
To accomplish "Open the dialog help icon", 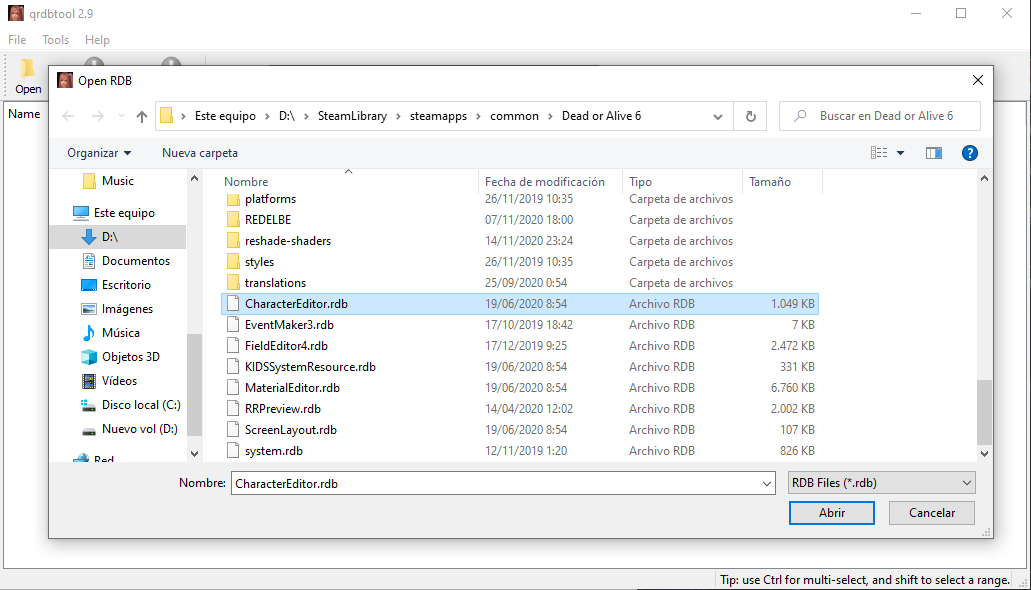I will click(x=969, y=153).
